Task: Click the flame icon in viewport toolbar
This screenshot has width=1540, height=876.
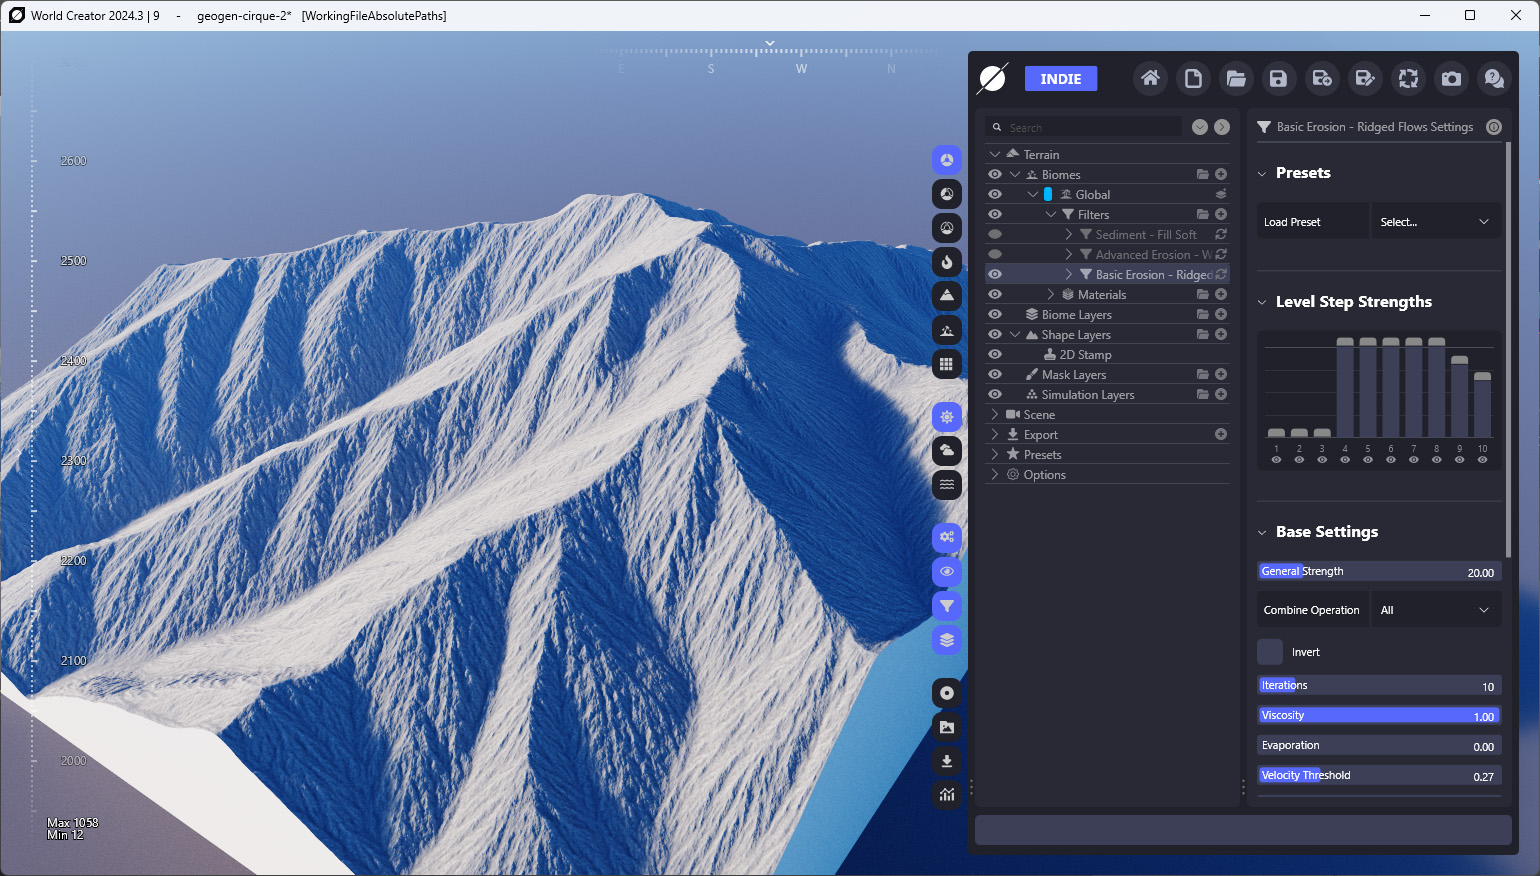Action: tap(947, 262)
